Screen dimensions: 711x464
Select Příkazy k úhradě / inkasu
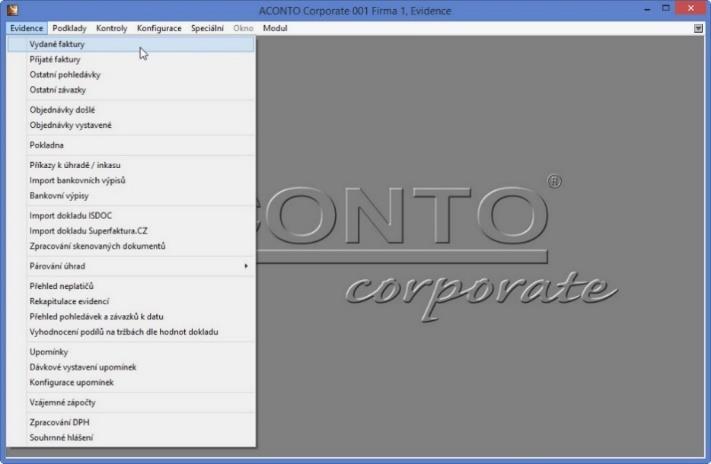pyautogui.click(x=131, y=165)
